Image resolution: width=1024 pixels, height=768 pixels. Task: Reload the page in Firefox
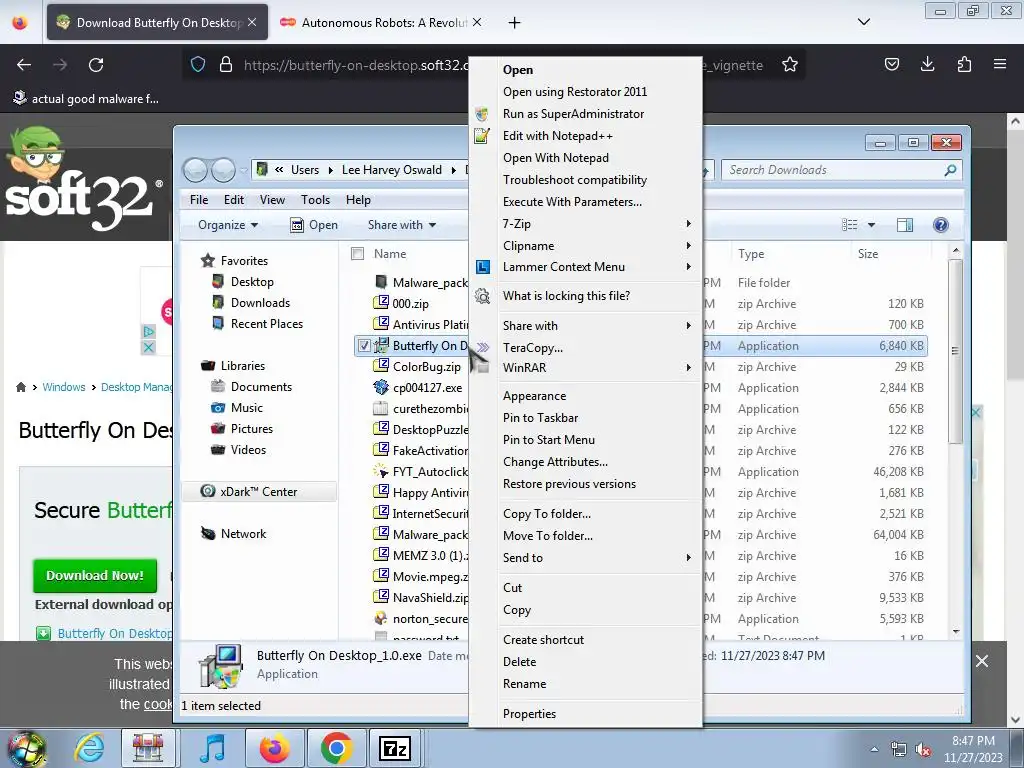pos(96,65)
